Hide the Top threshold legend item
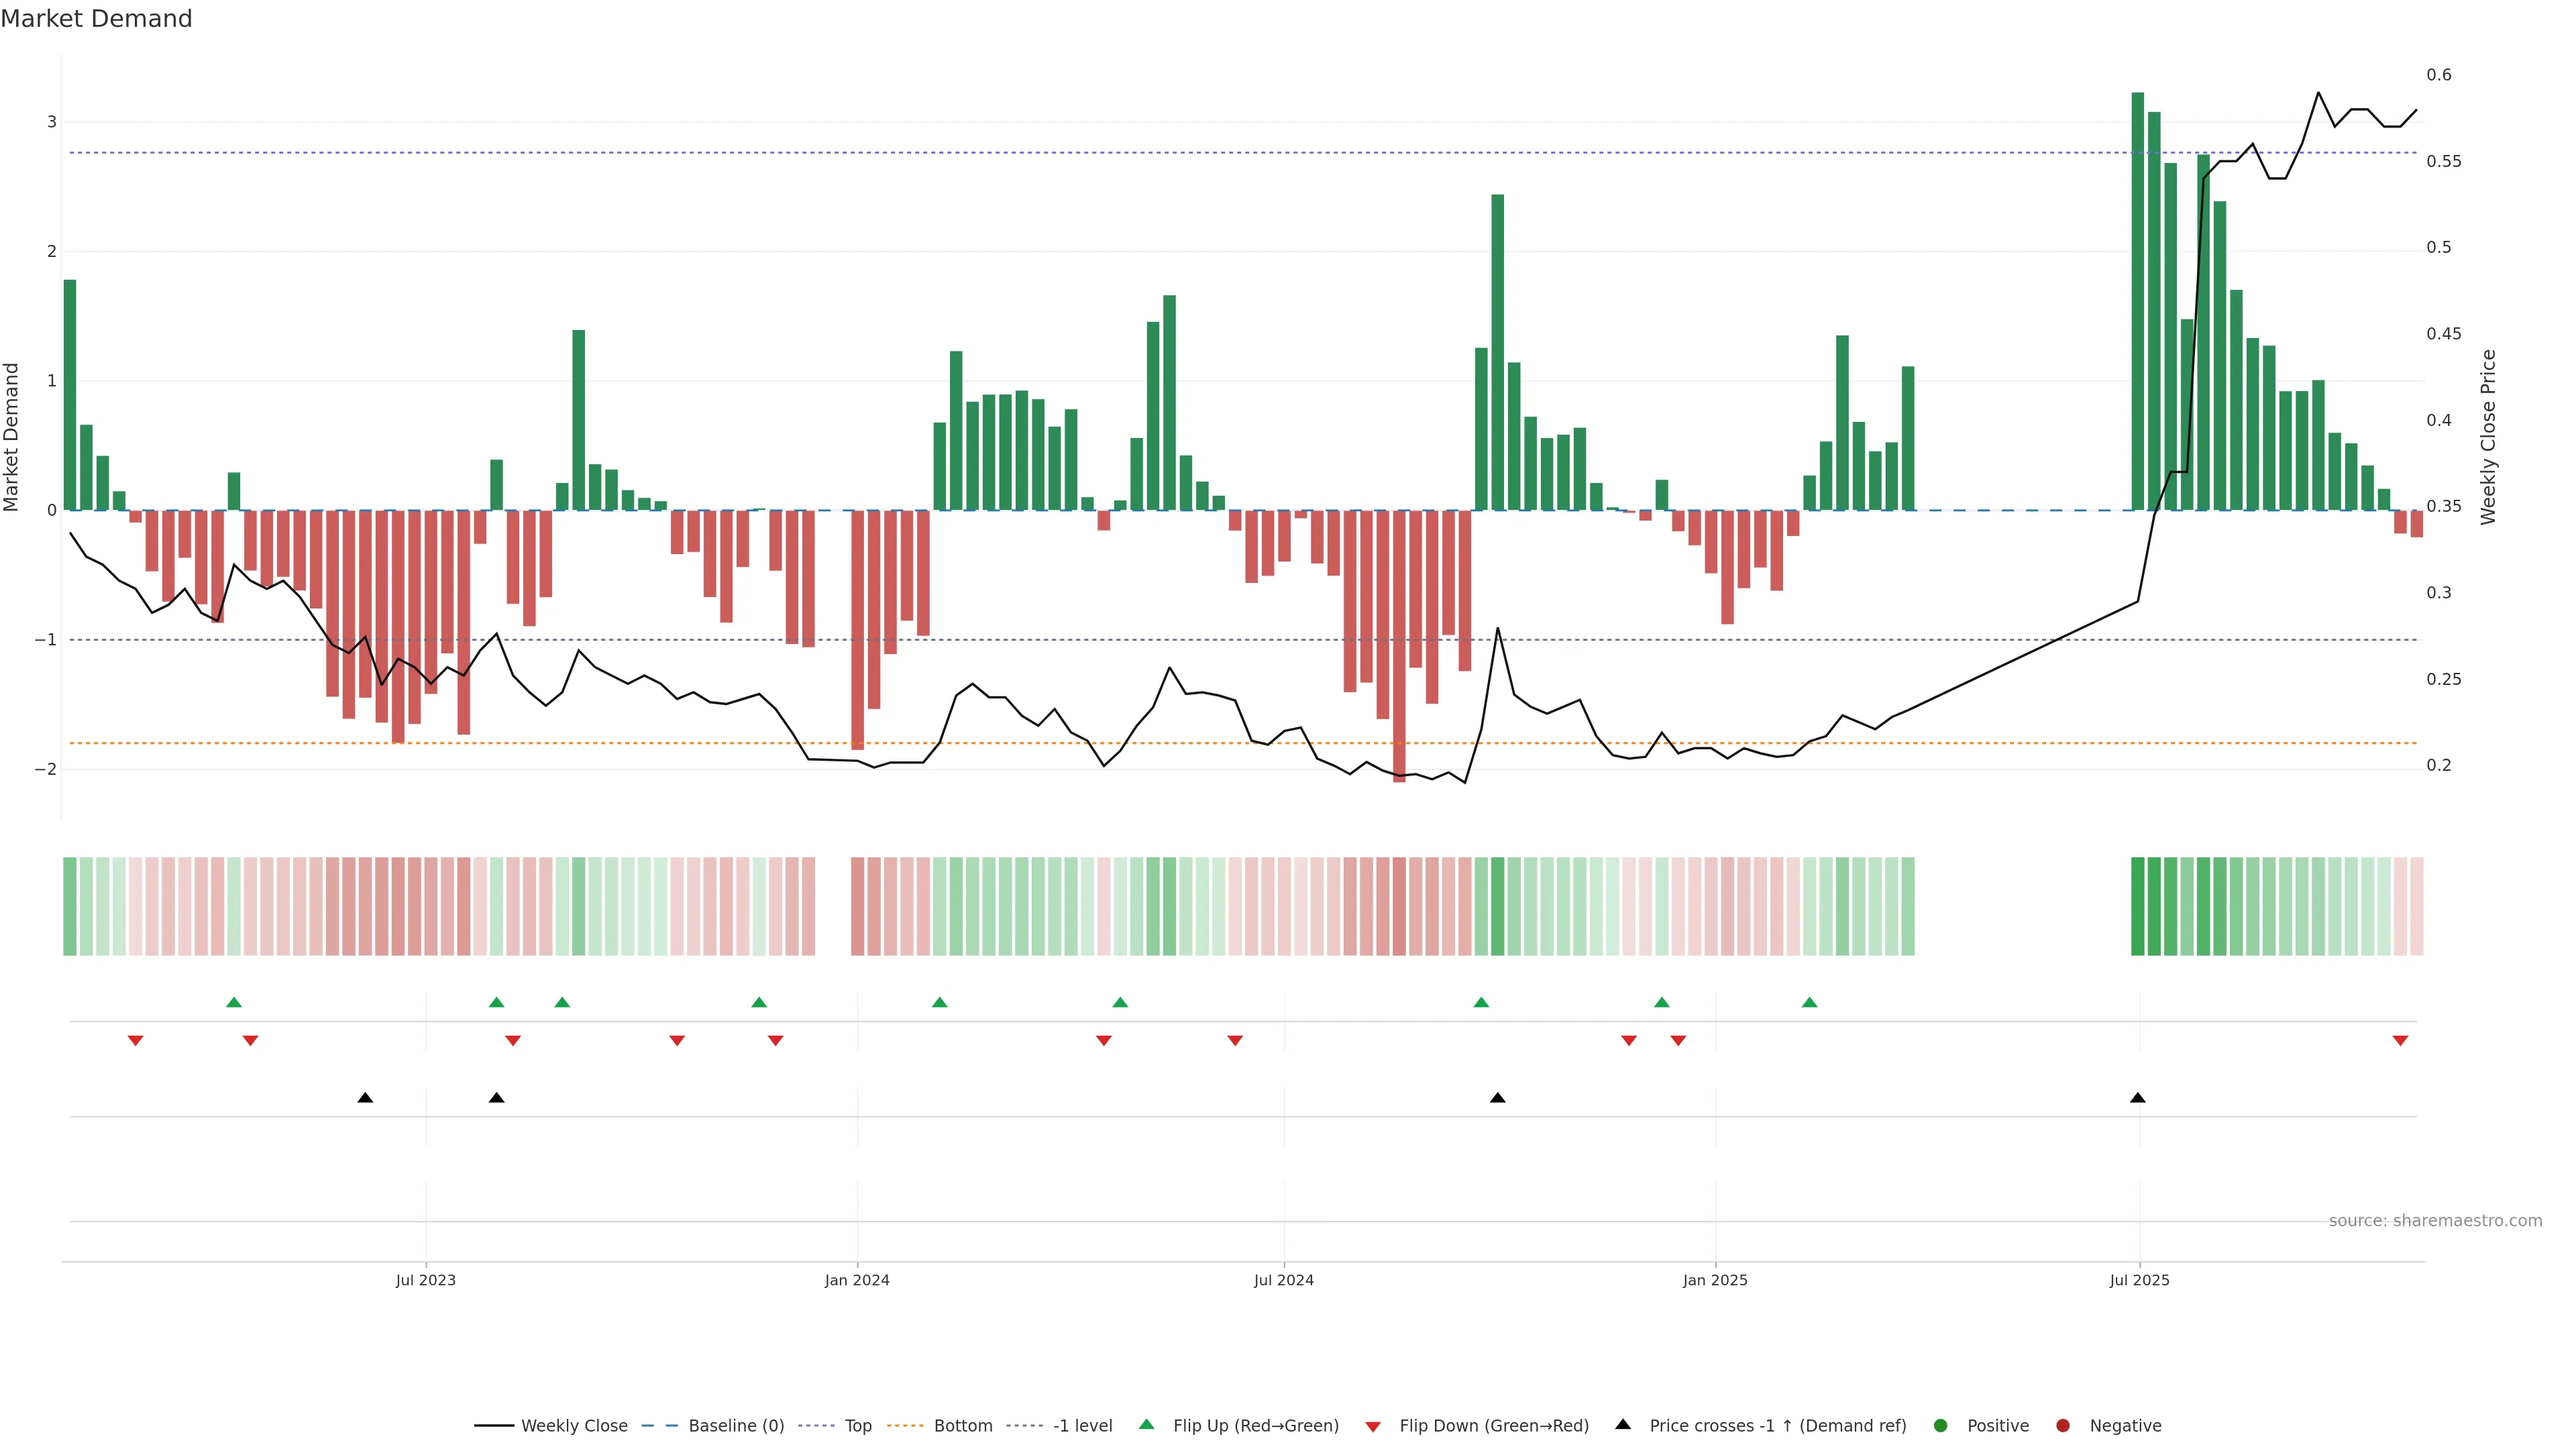The height and width of the screenshot is (1449, 2576). point(857,1425)
